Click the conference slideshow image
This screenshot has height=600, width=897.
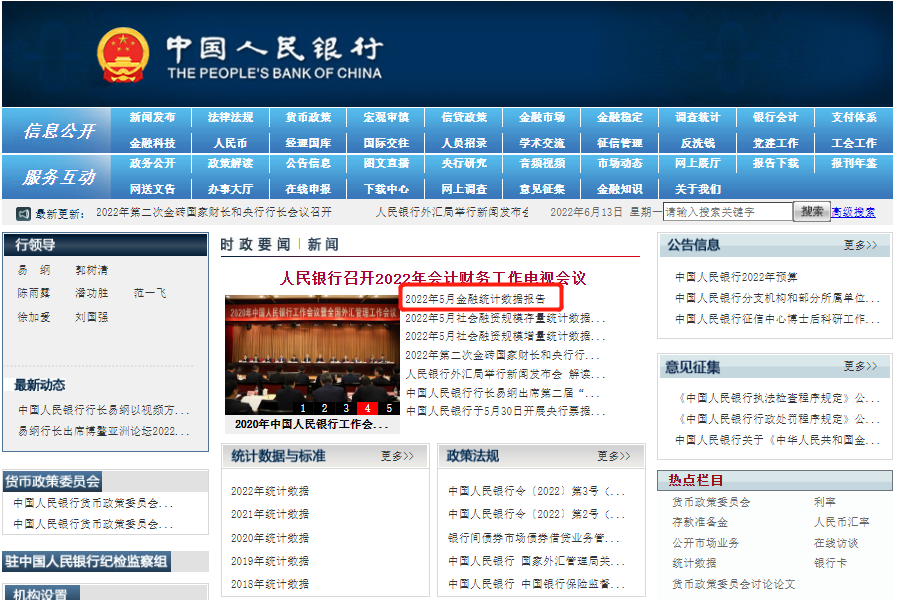tap(312, 355)
